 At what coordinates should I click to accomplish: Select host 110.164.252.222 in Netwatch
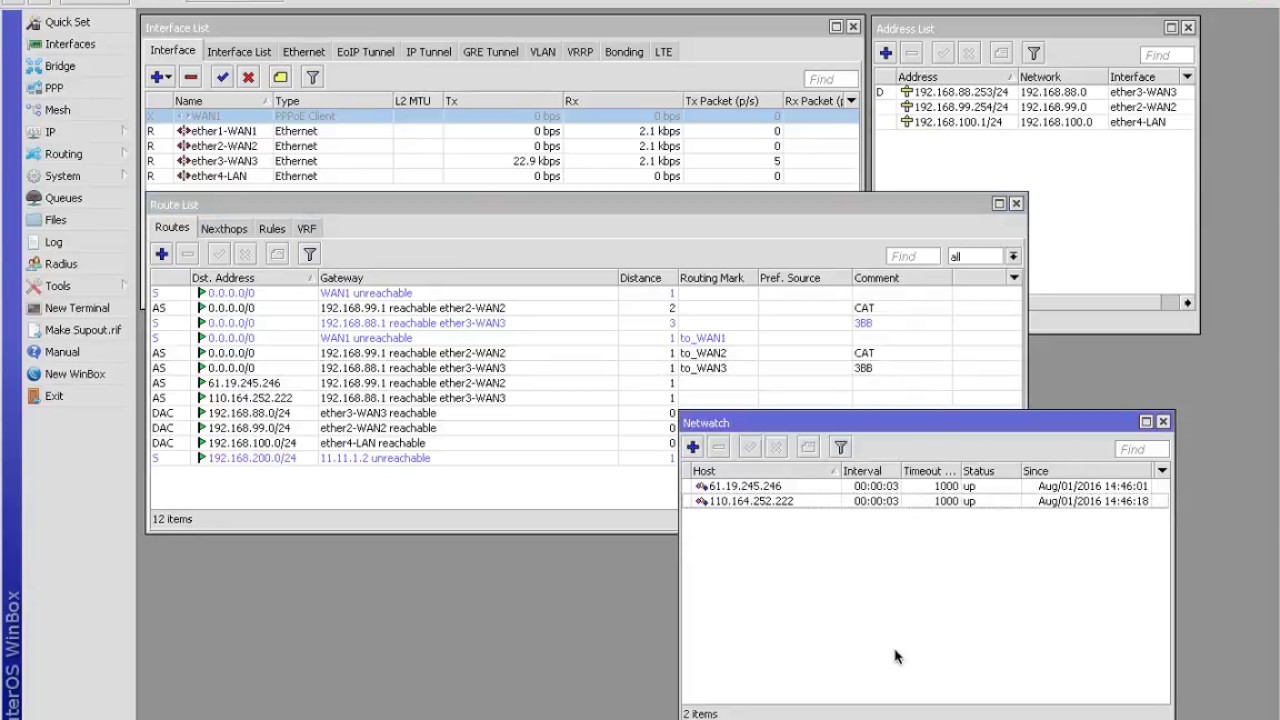click(926, 501)
